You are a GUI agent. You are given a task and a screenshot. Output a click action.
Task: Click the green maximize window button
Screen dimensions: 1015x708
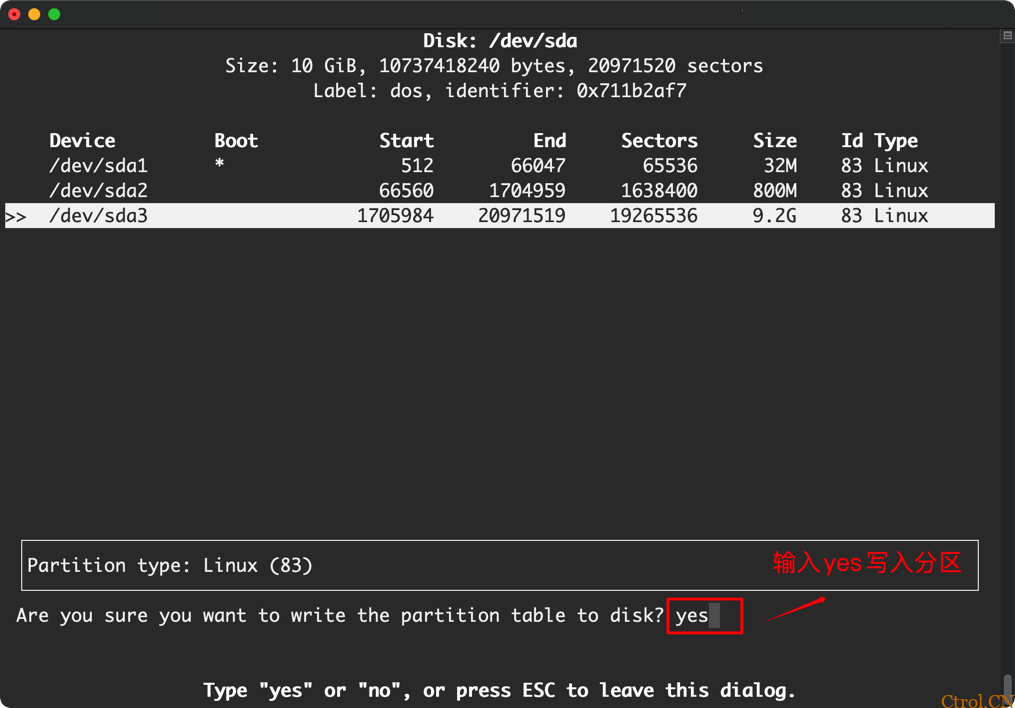tap(54, 14)
